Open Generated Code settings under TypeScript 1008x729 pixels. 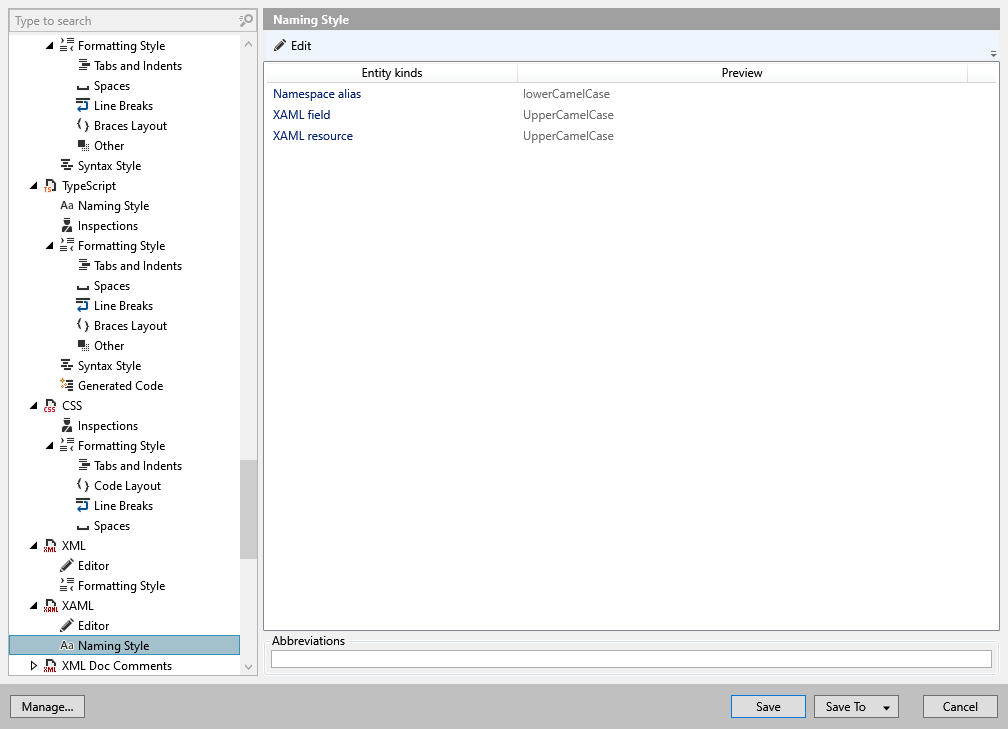coord(65,385)
